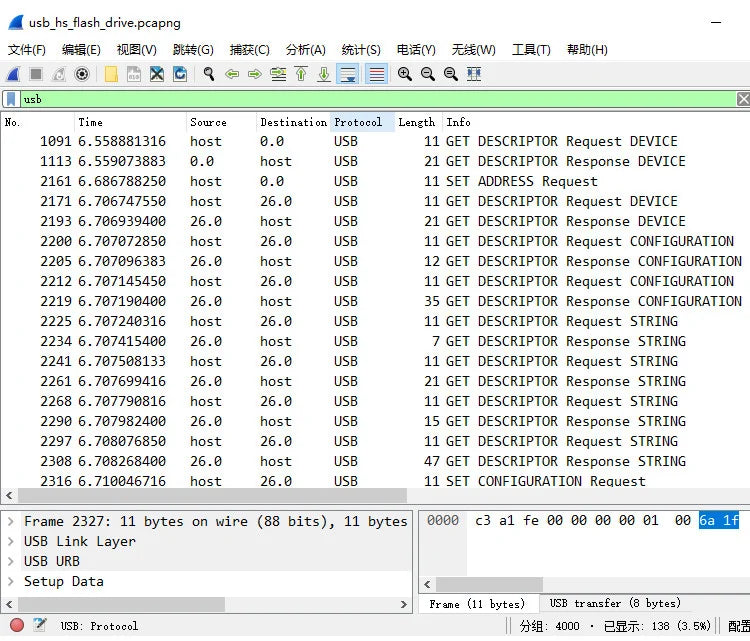Viewport: 750px width, 641px height.
Task: Open the 捕获(C) menu
Action: tap(250, 50)
